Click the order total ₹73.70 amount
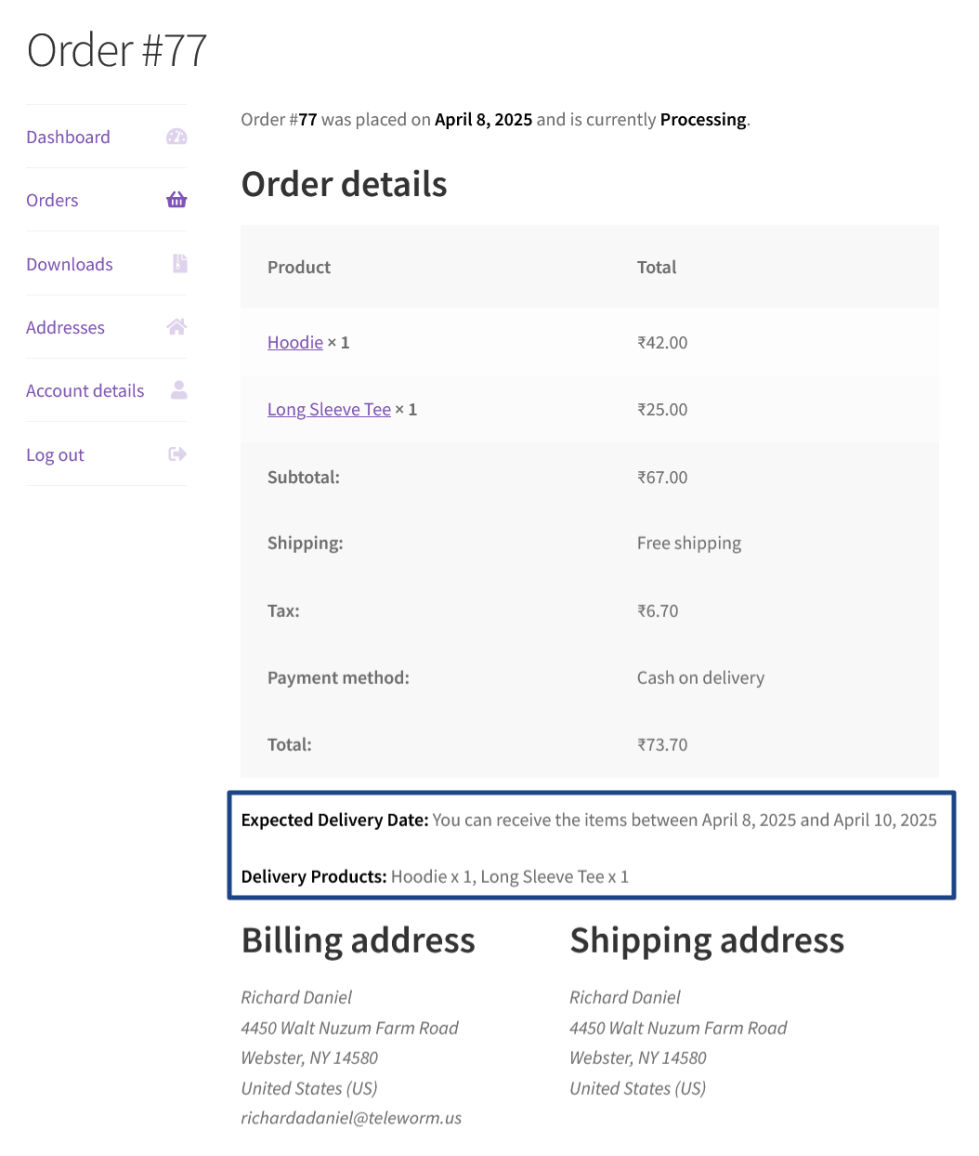The height and width of the screenshot is (1156, 979). [x=662, y=744]
